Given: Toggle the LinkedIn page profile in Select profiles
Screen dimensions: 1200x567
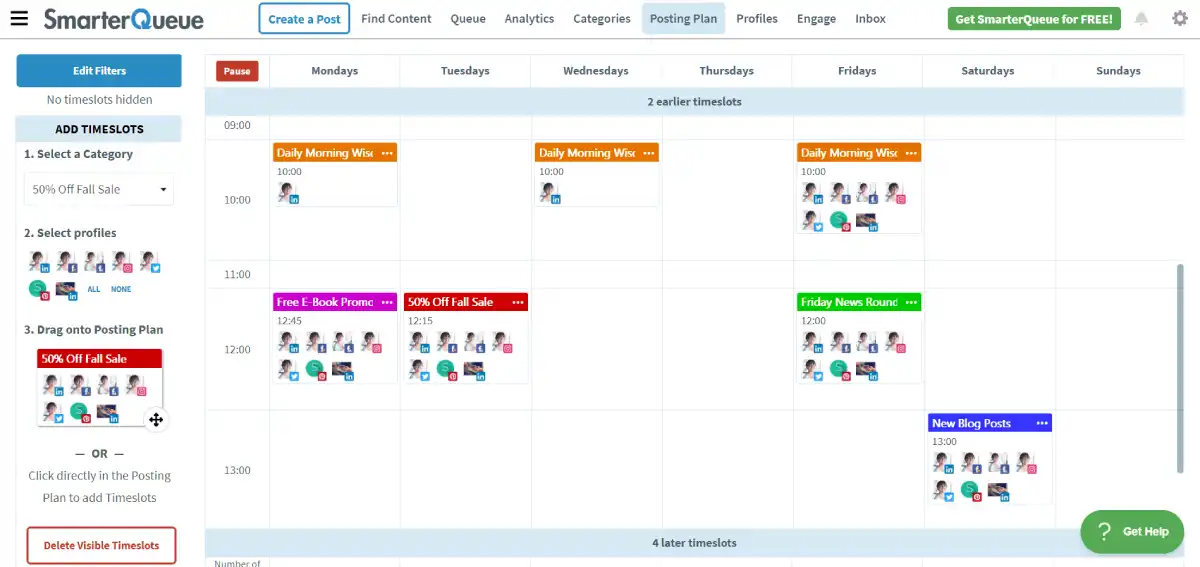Looking at the screenshot, I should point(66,290).
